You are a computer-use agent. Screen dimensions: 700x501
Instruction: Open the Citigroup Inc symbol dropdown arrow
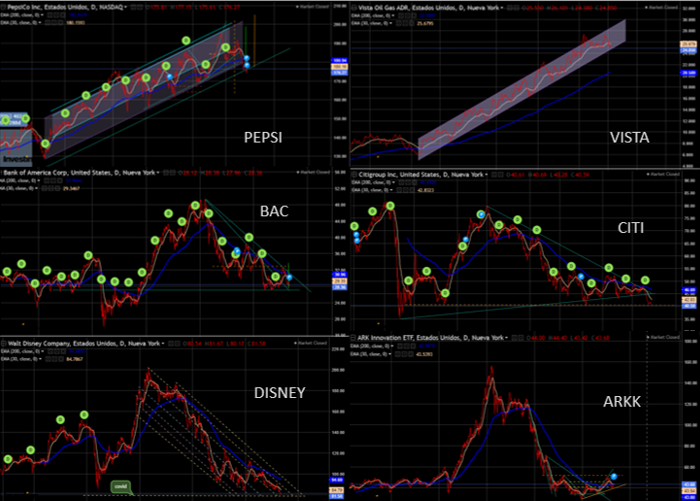pos(487,175)
